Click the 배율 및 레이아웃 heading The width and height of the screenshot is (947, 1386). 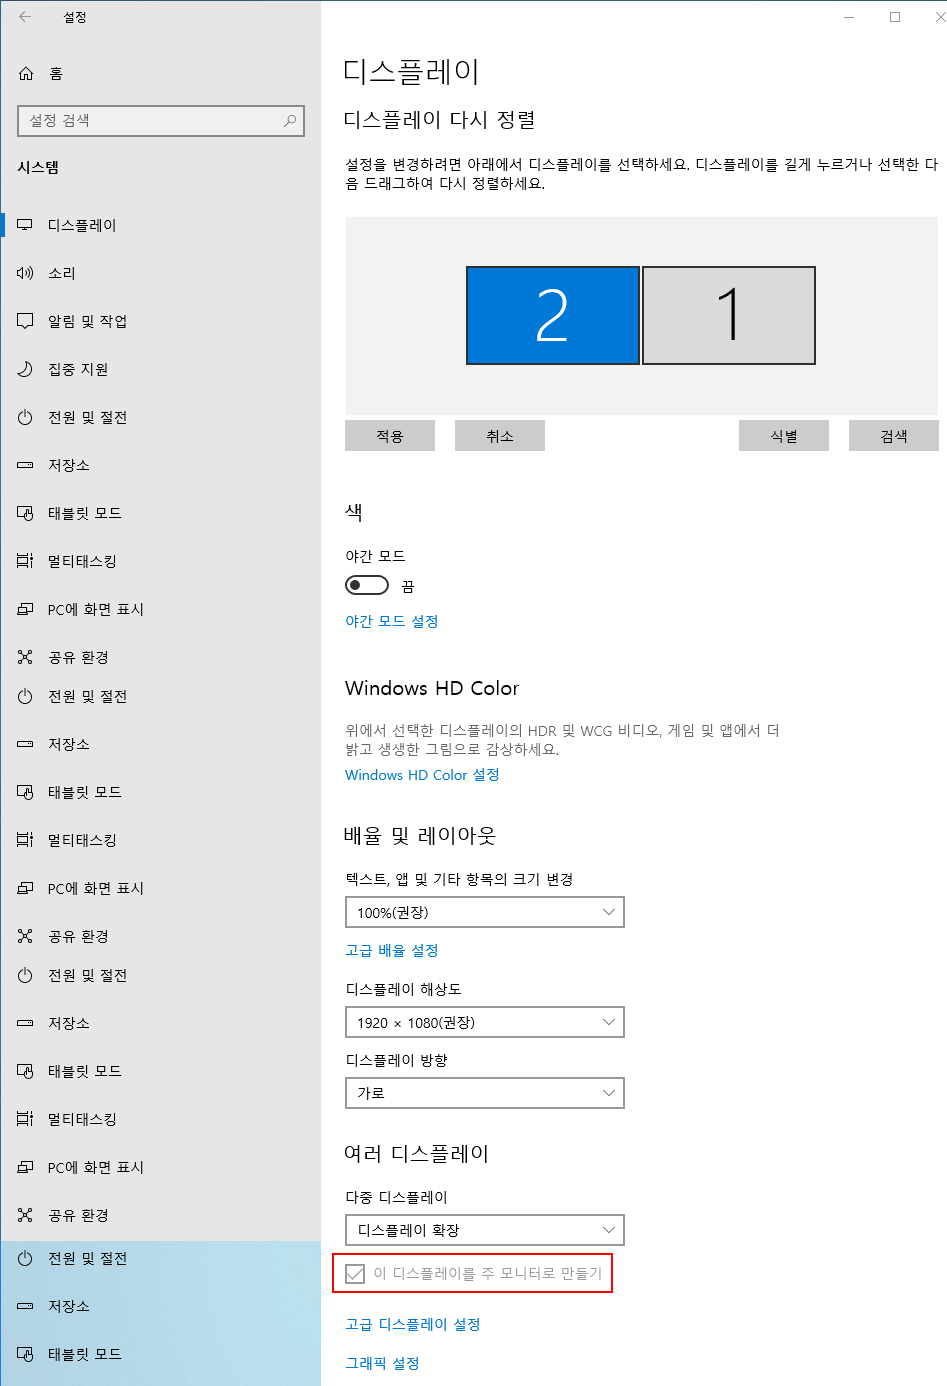[420, 836]
